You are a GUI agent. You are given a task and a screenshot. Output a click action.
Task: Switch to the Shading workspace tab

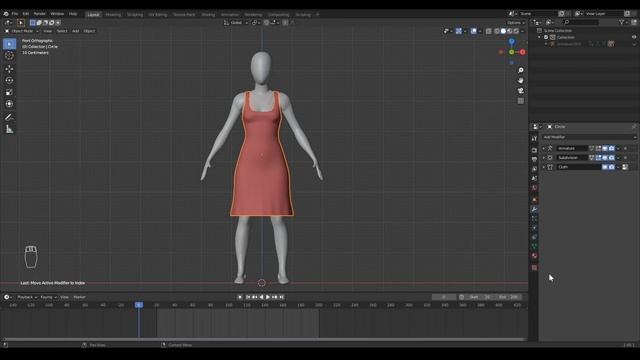click(x=208, y=14)
